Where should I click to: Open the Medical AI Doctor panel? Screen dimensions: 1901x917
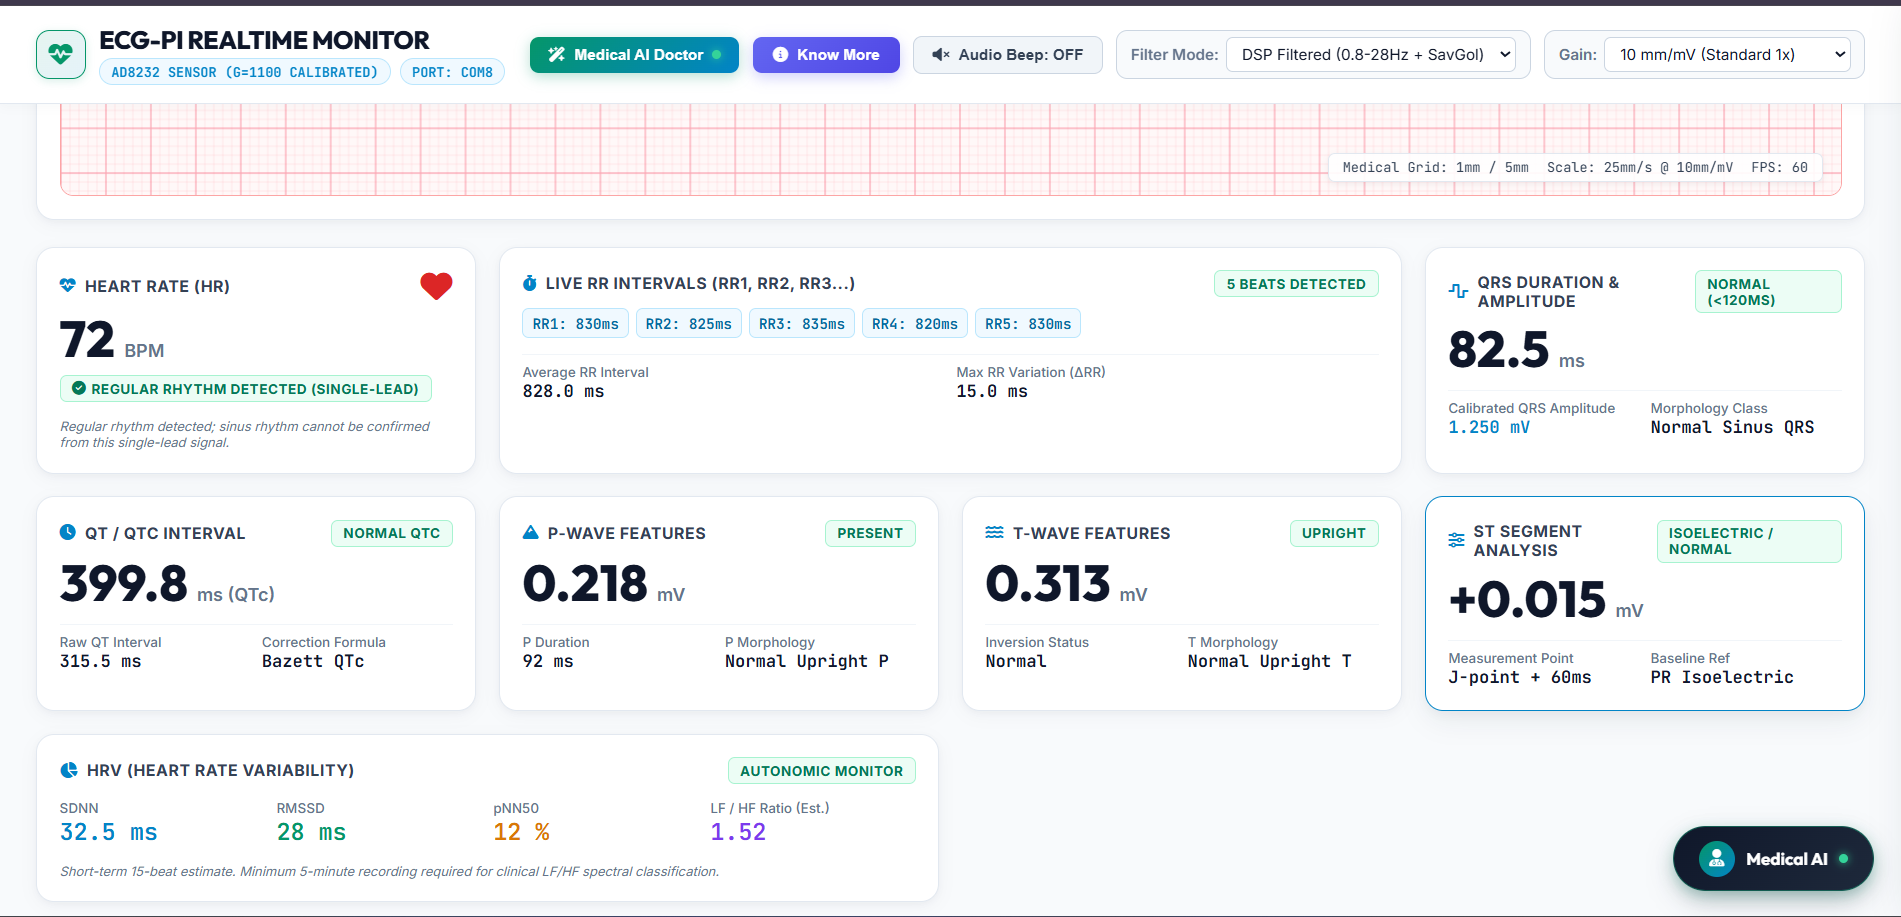point(634,55)
